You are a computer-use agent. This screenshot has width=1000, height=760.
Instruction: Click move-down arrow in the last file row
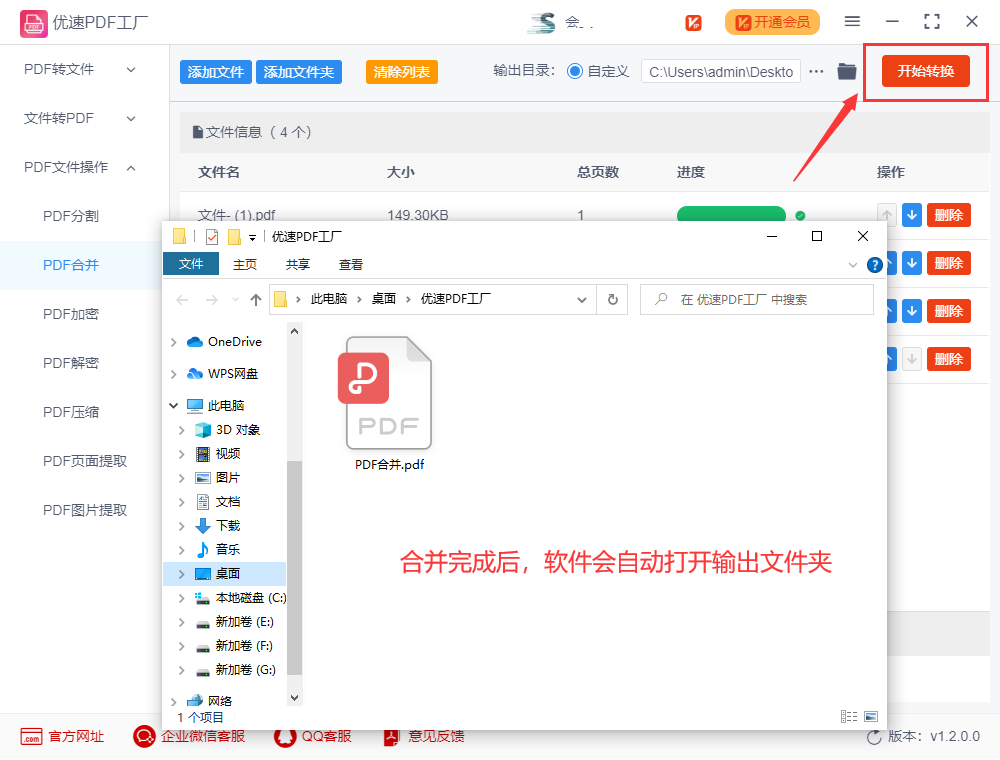coord(912,359)
